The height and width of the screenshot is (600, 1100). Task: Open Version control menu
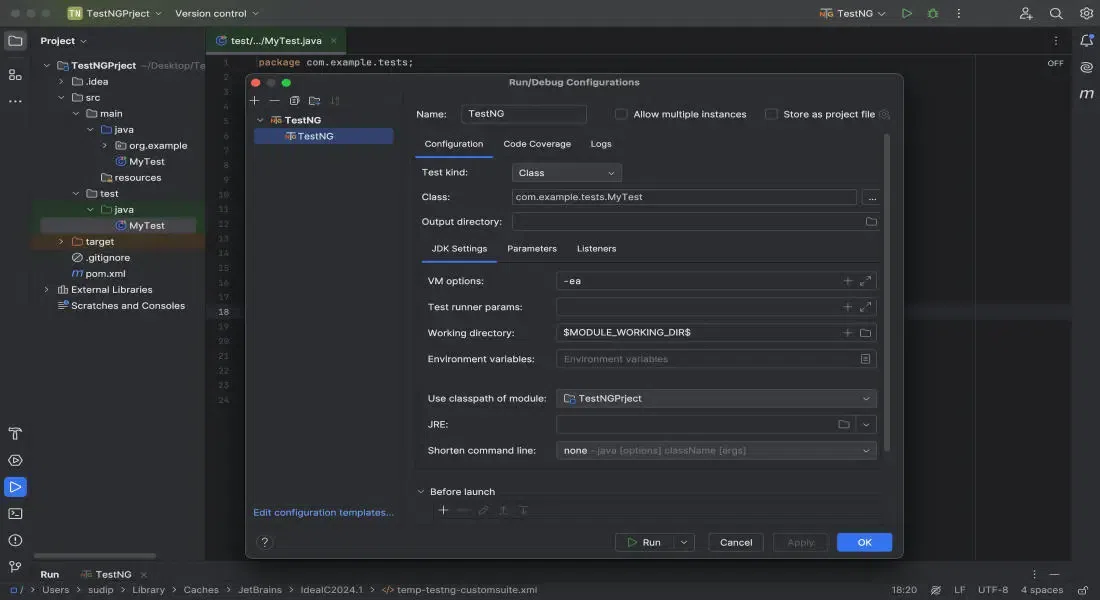click(x=217, y=13)
